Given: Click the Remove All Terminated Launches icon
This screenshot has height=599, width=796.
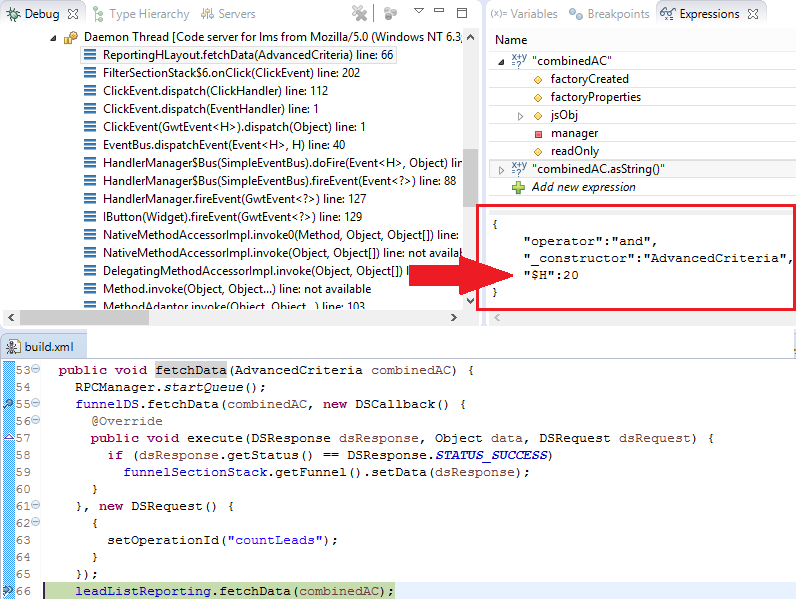Looking at the screenshot, I should 360,13.
